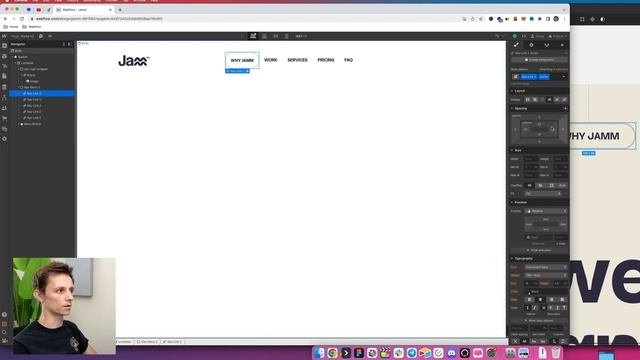Screen dimensions: 640x360
Task: Open the Assets panel
Action: (x=4, y=129)
